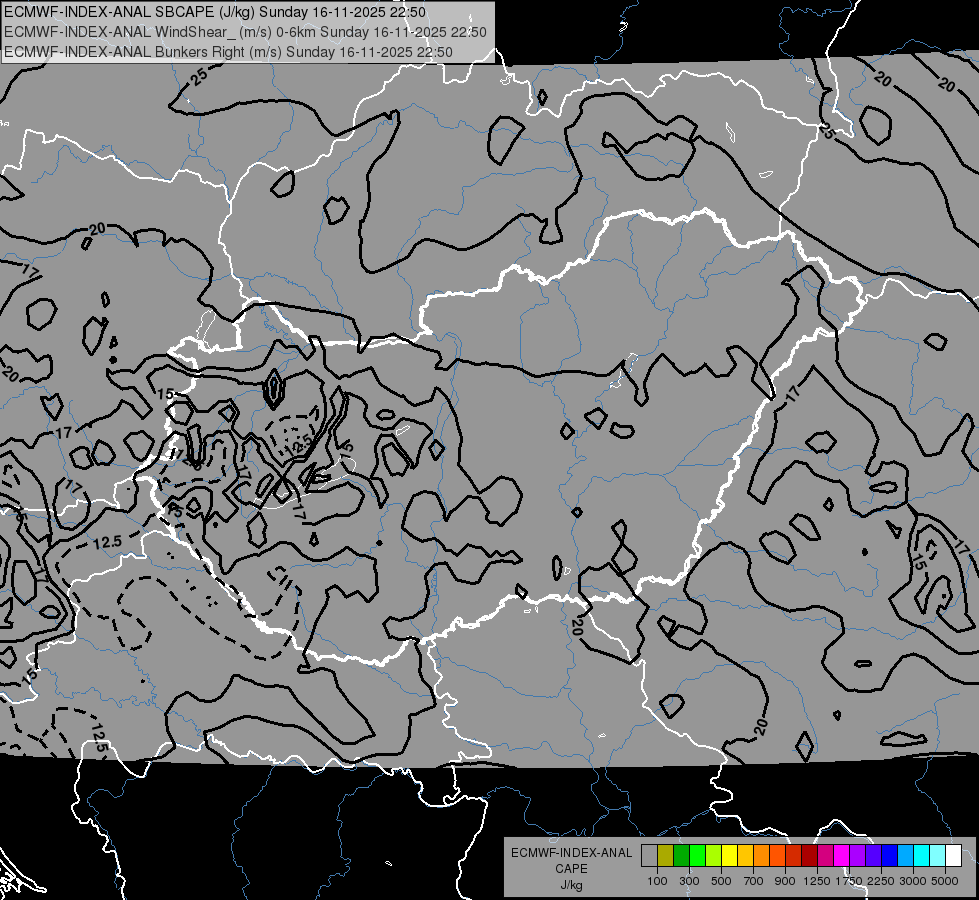Click the sky blue legend swatch

click(905, 855)
